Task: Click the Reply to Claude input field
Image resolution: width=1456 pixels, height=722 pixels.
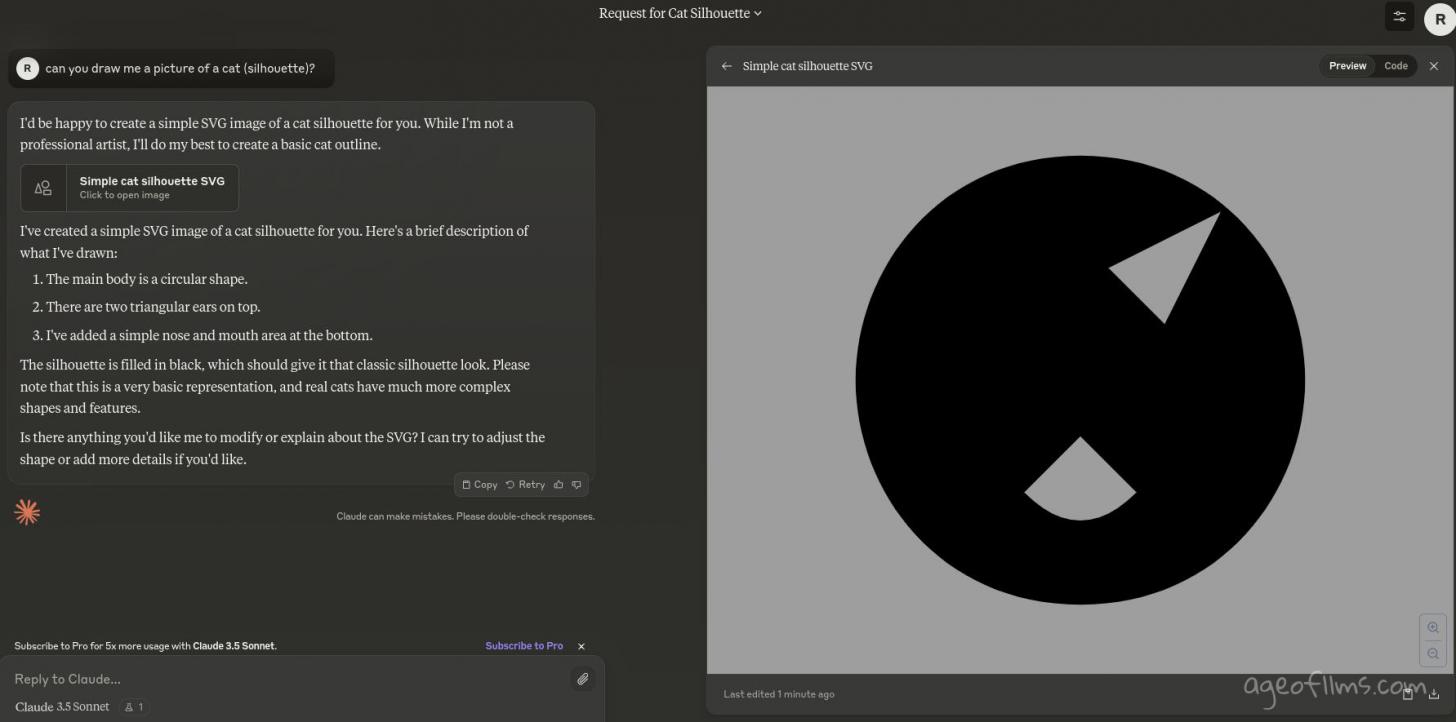Action: coord(280,679)
